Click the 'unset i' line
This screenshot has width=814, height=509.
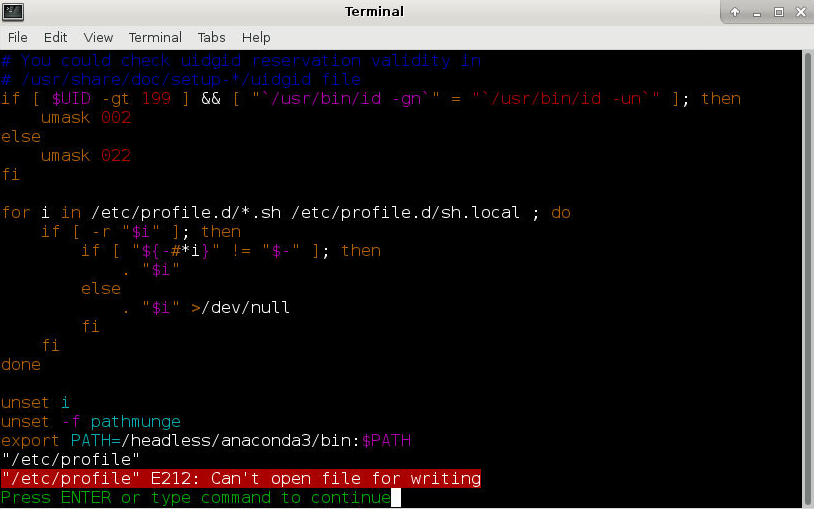[35, 403]
